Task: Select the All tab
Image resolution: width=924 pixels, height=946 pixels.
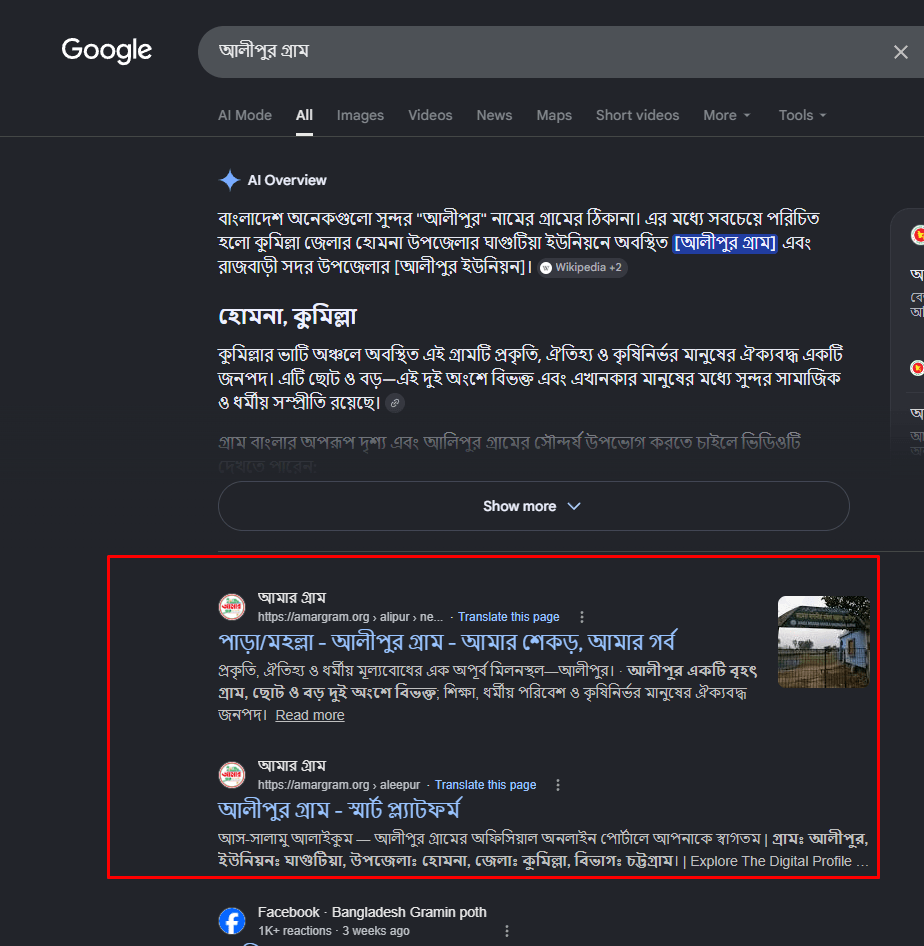Action: (304, 115)
